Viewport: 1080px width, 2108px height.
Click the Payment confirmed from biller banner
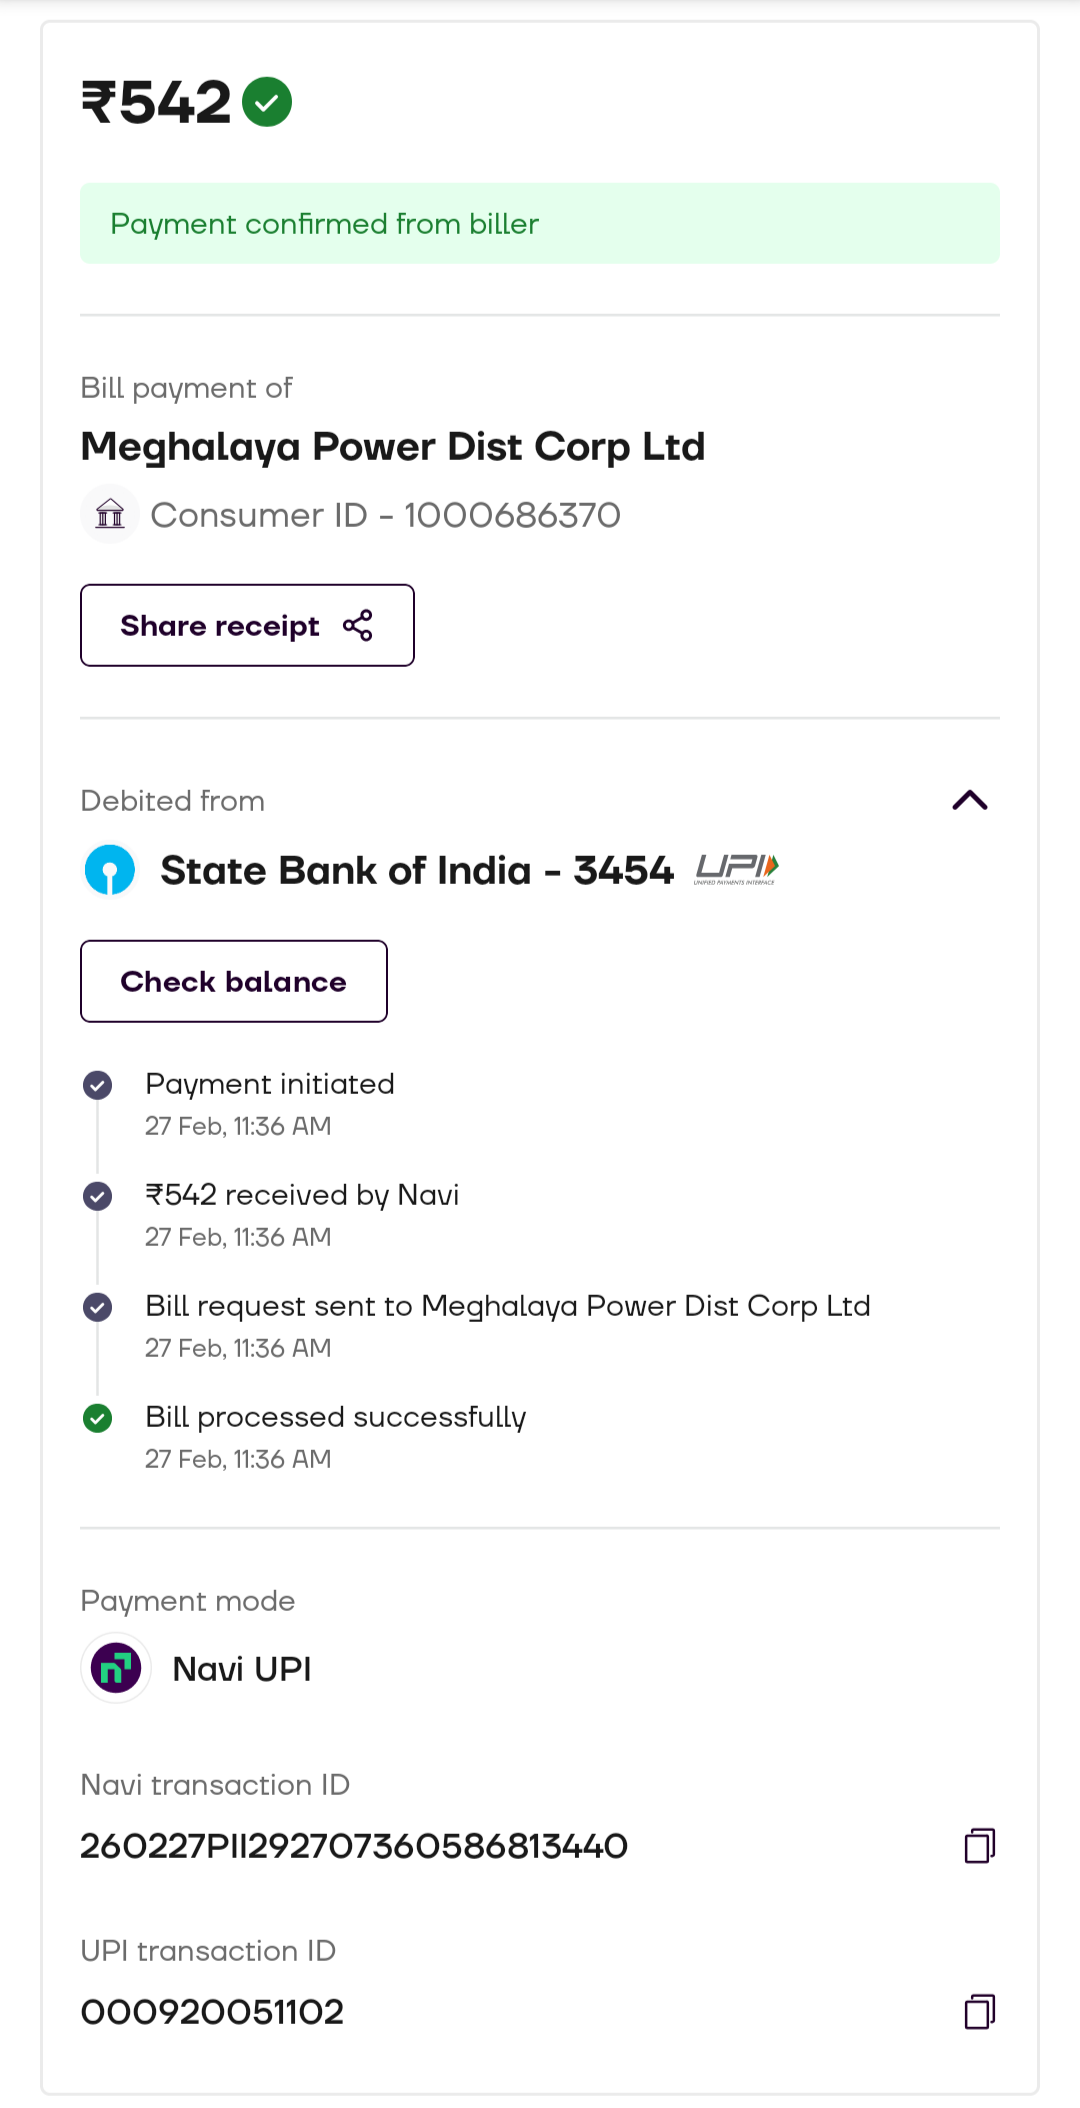540,223
